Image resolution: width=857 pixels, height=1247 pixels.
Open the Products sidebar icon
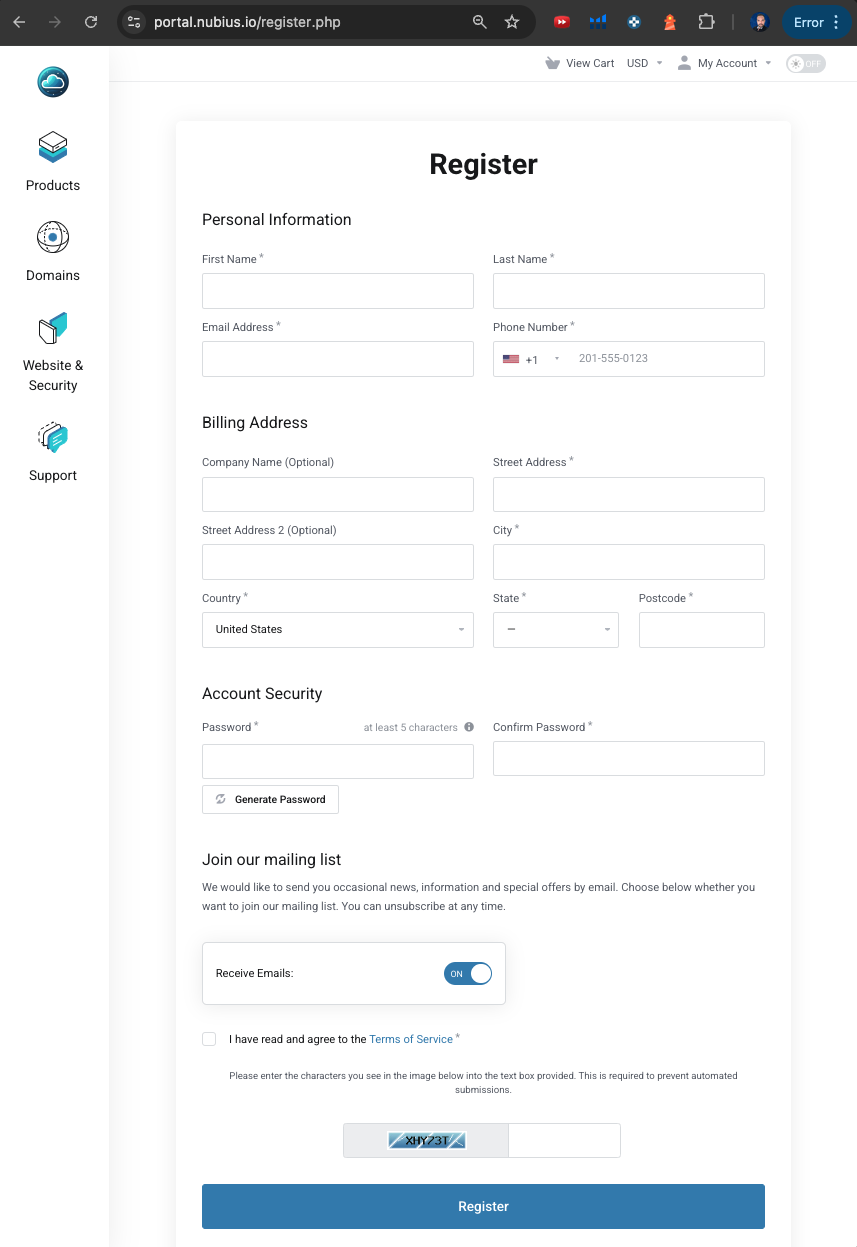53,148
